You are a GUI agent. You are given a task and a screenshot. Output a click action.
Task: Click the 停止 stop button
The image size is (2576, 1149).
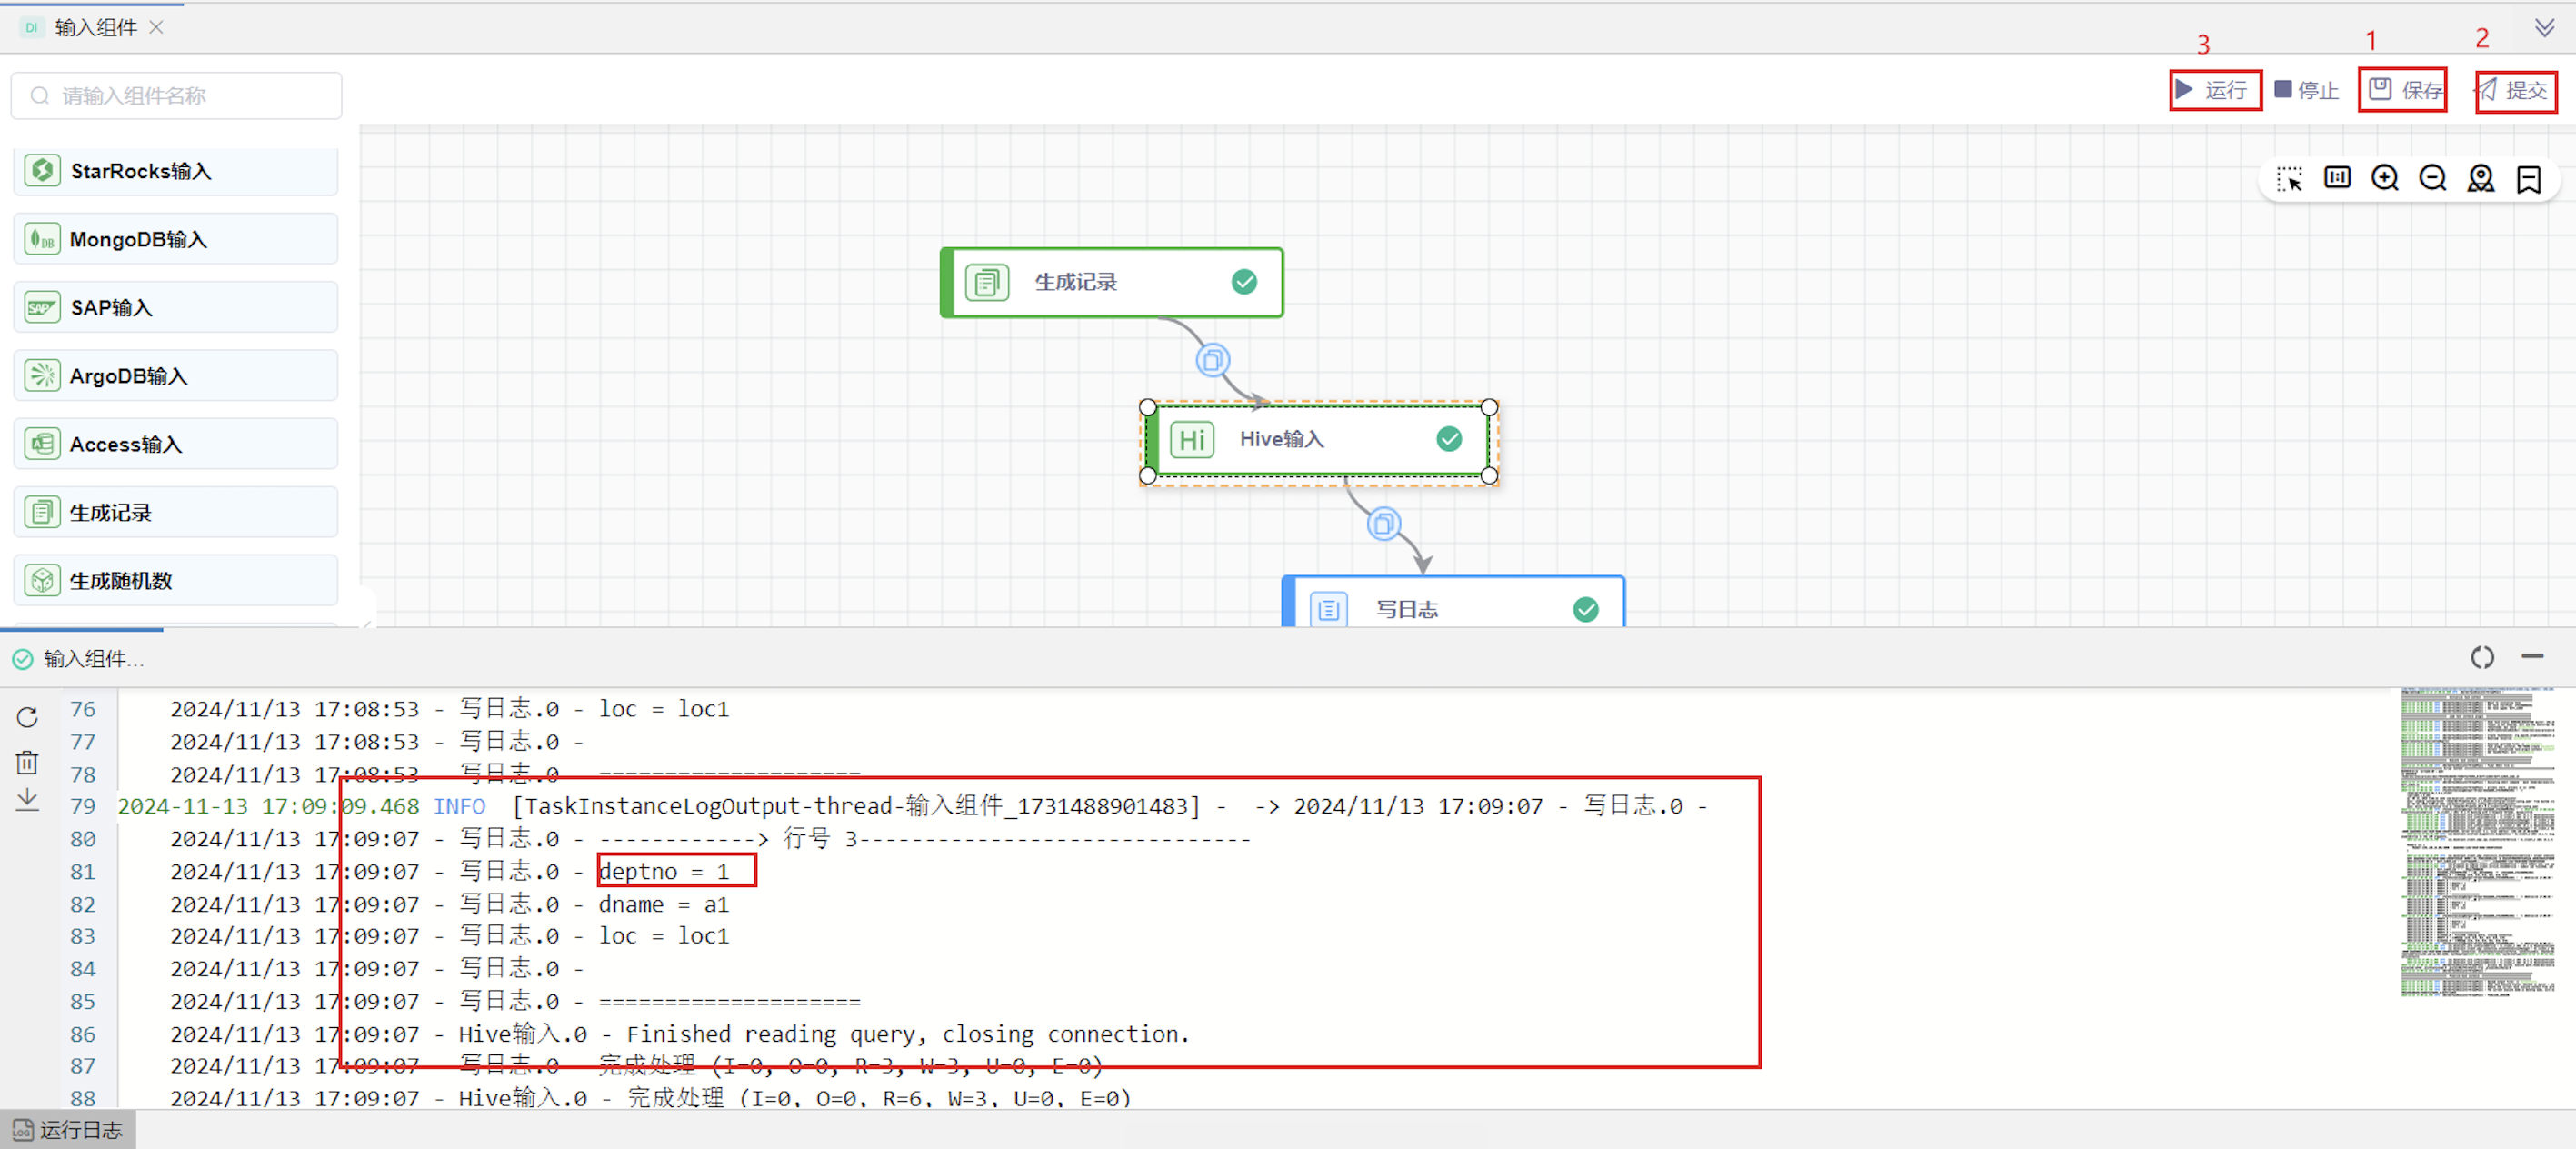pyautogui.click(x=2306, y=90)
